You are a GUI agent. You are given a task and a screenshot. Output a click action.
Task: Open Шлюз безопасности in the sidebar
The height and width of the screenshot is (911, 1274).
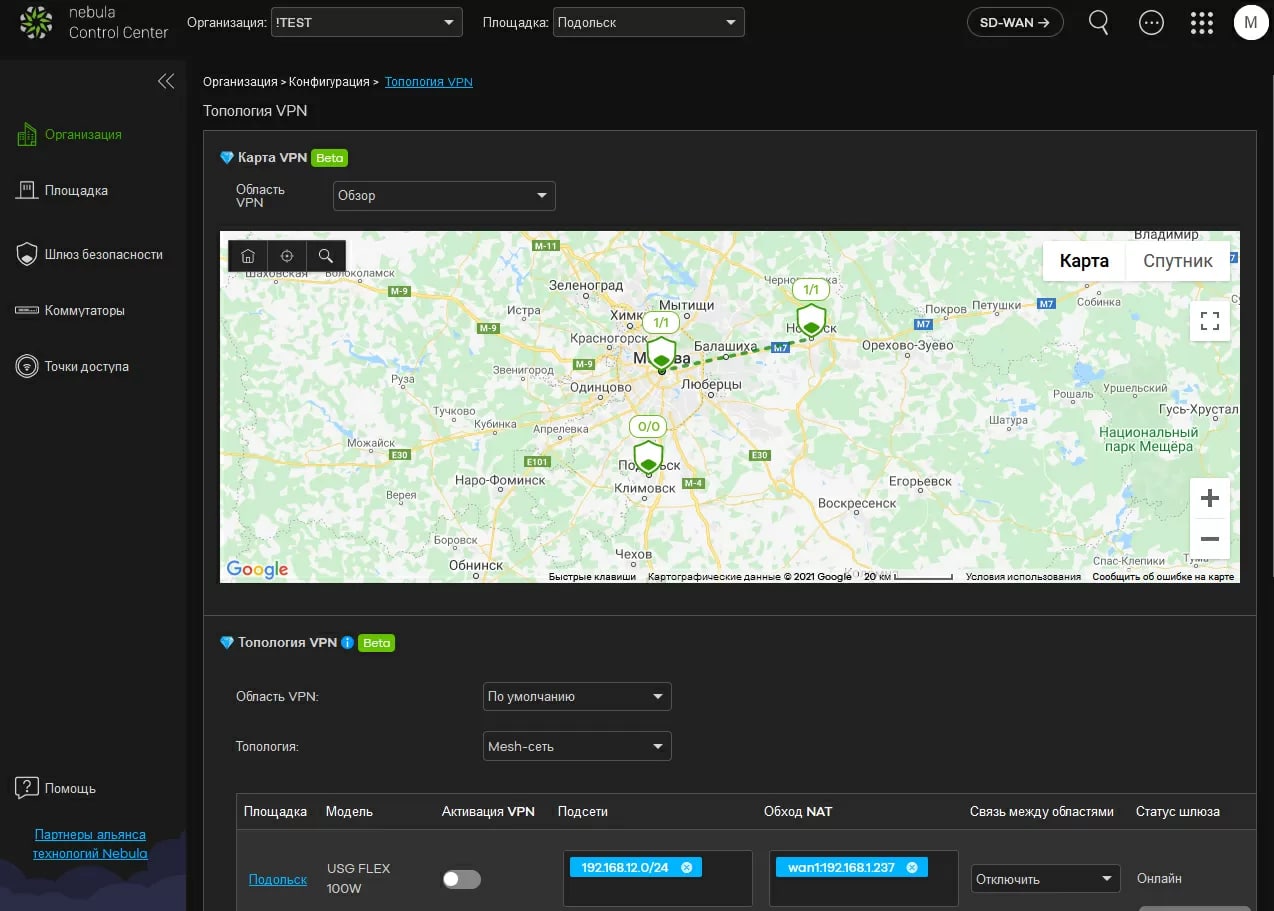(x=103, y=254)
